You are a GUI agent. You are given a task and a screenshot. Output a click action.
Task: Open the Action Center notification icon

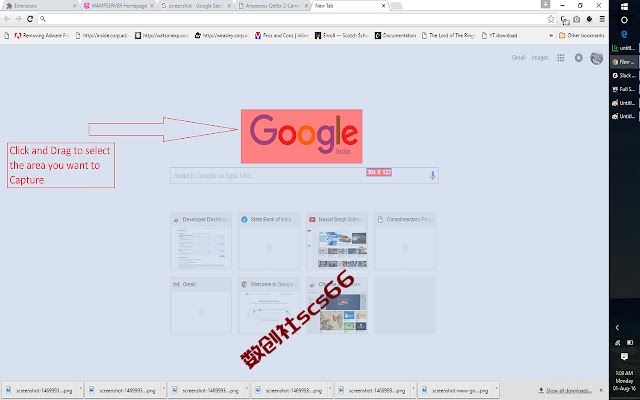(624, 357)
